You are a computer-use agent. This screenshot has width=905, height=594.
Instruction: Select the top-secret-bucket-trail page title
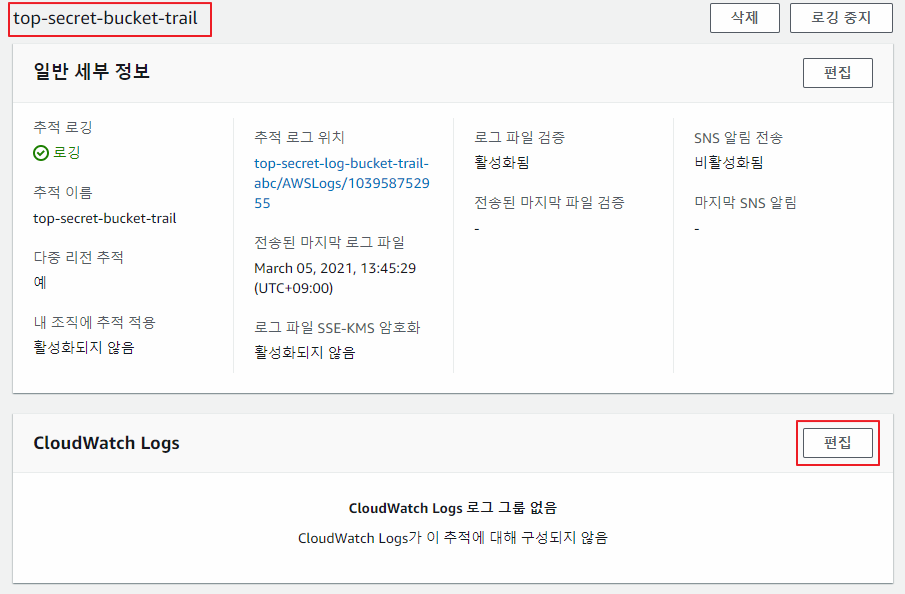pos(106,18)
